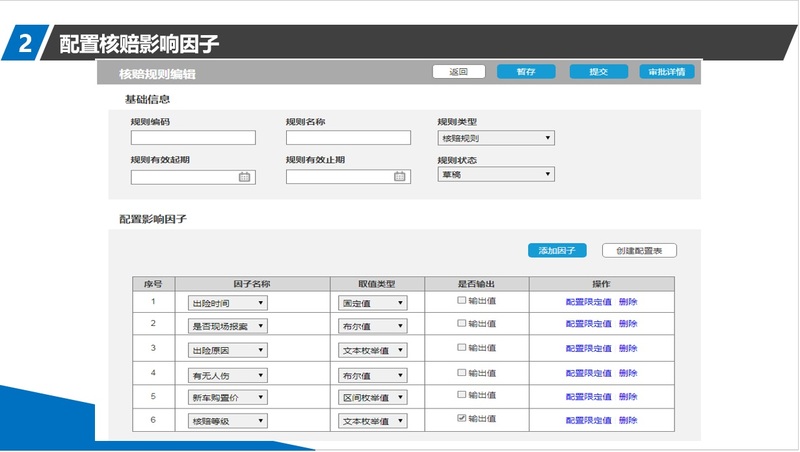800x452 pixels.
Task: Focus the 规则名称 input field
Action: [x=348, y=138]
